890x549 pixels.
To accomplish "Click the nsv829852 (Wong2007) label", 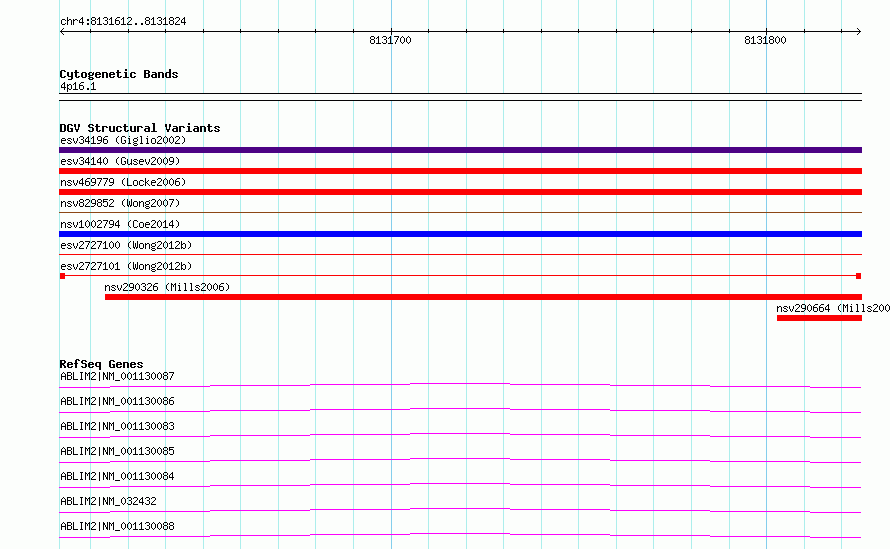I will click(x=120, y=203).
